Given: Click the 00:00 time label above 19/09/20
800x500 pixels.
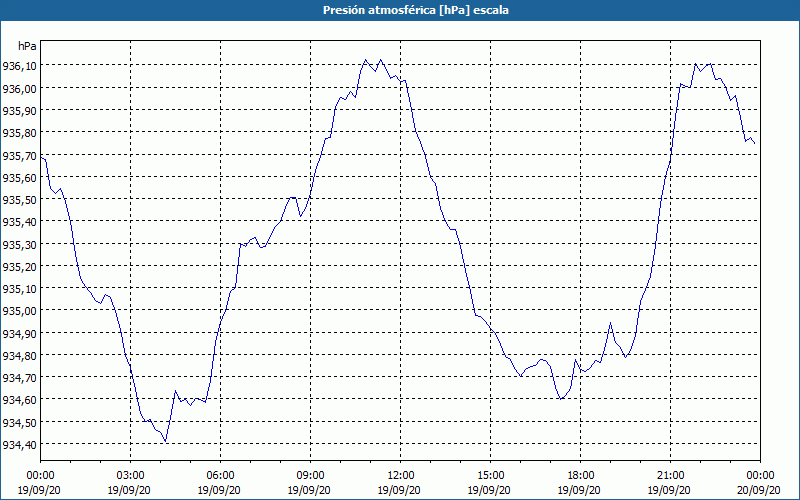Looking at the screenshot, I should [40, 476].
